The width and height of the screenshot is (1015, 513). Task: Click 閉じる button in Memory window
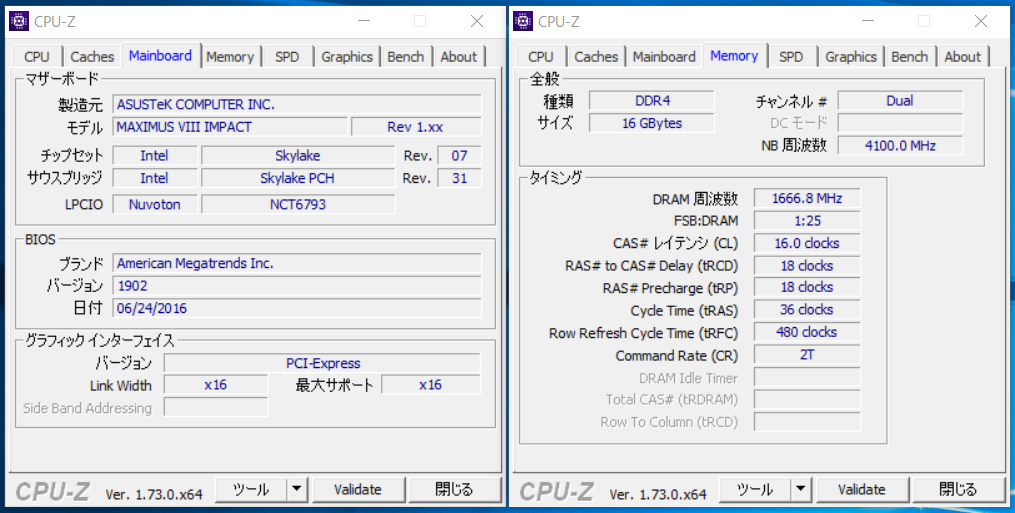(959, 490)
